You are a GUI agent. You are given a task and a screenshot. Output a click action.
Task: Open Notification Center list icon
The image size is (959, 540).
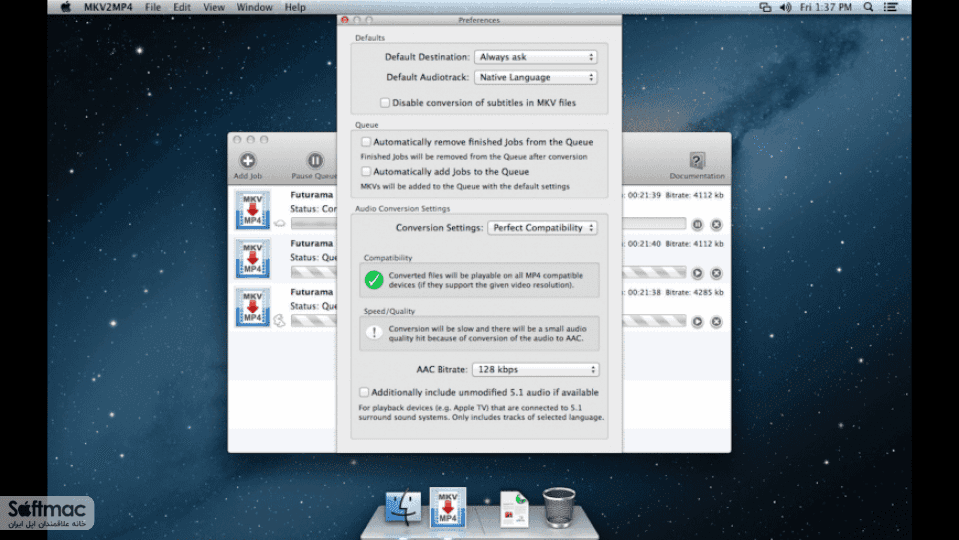point(891,7)
